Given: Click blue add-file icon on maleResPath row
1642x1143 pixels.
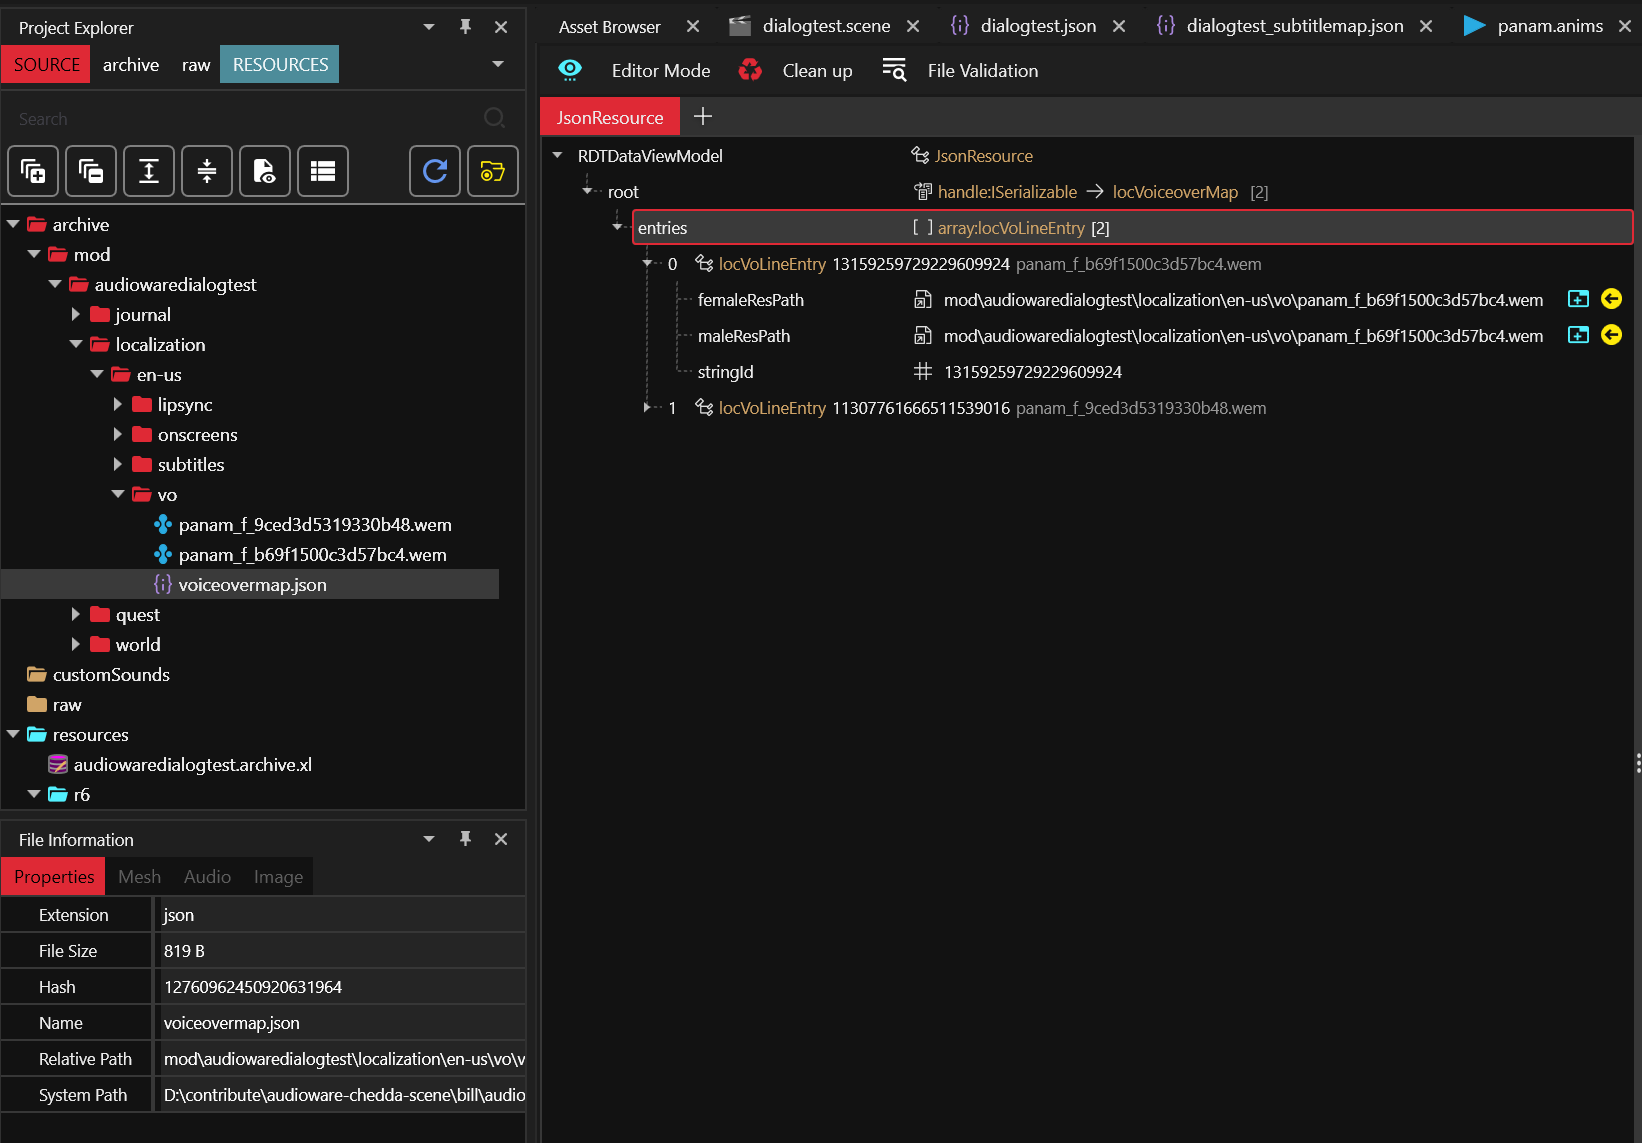Looking at the screenshot, I should pyautogui.click(x=1578, y=335).
